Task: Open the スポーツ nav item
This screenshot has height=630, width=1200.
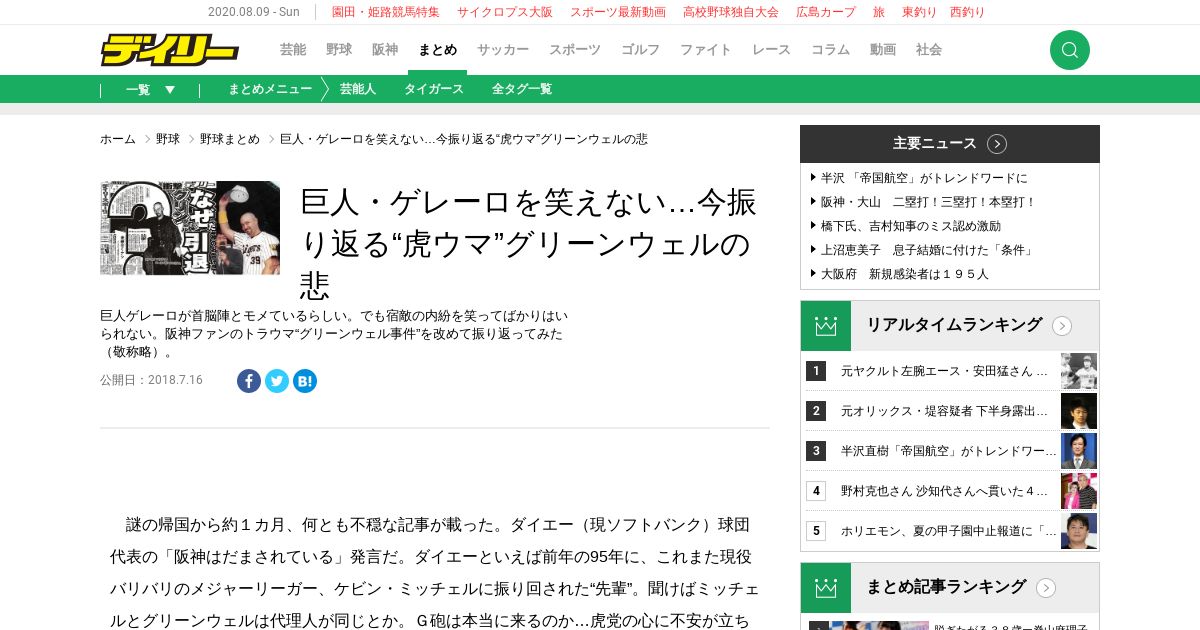Action: [x=575, y=50]
